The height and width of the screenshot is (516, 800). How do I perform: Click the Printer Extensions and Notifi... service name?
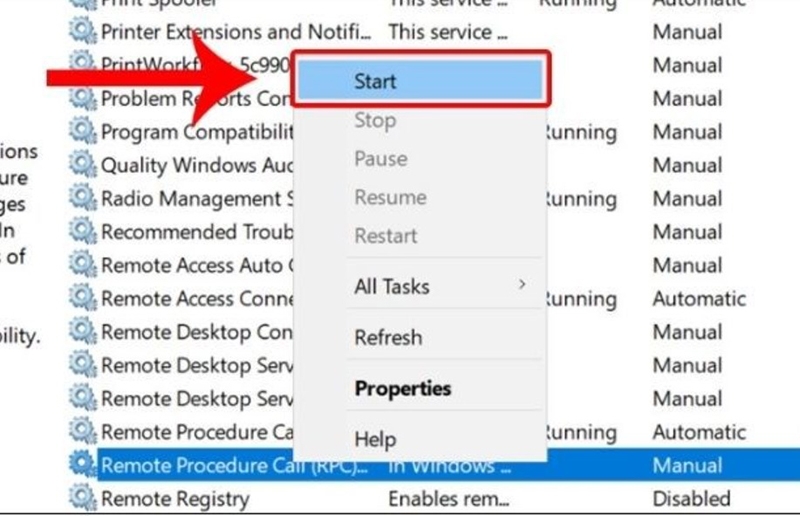(236, 32)
